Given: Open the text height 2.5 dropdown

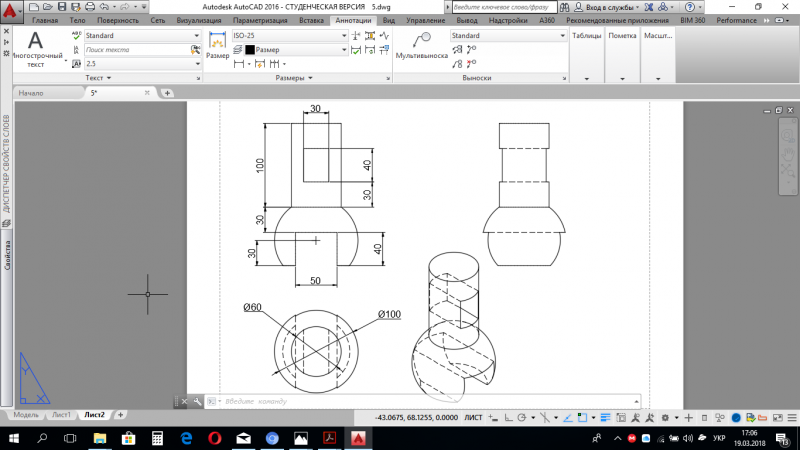Looking at the screenshot, I should point(142,64).
